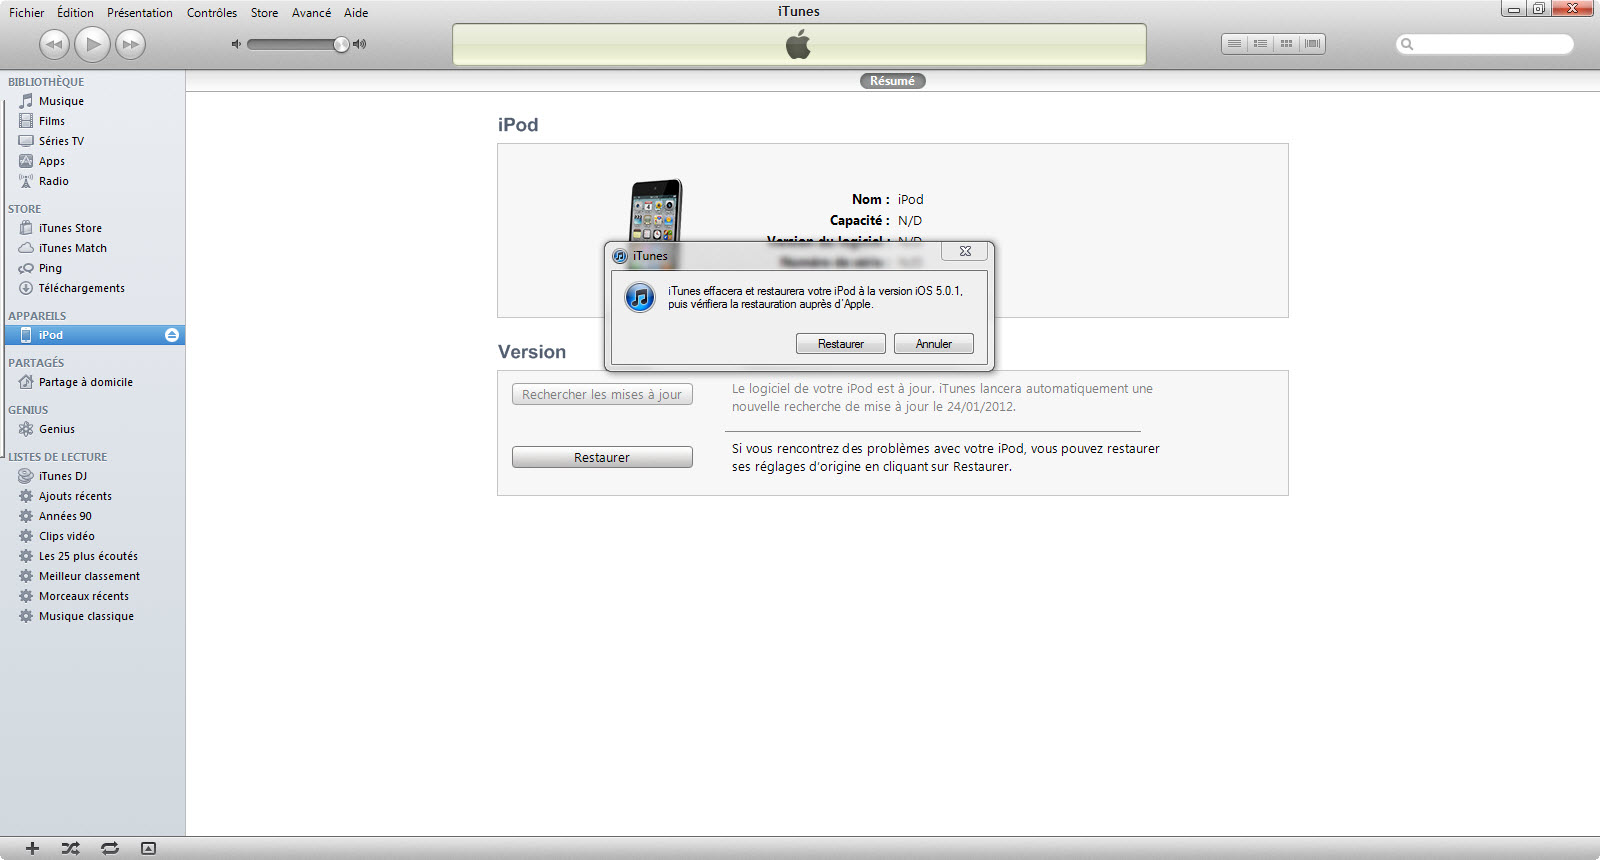Confirm Restaurer in the iTunes dialog

pos(841,344)
